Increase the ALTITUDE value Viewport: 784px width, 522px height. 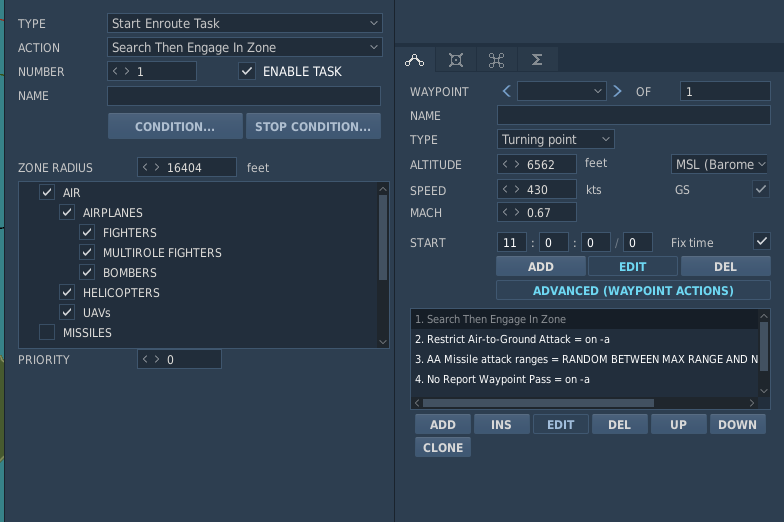pos(517,164)
